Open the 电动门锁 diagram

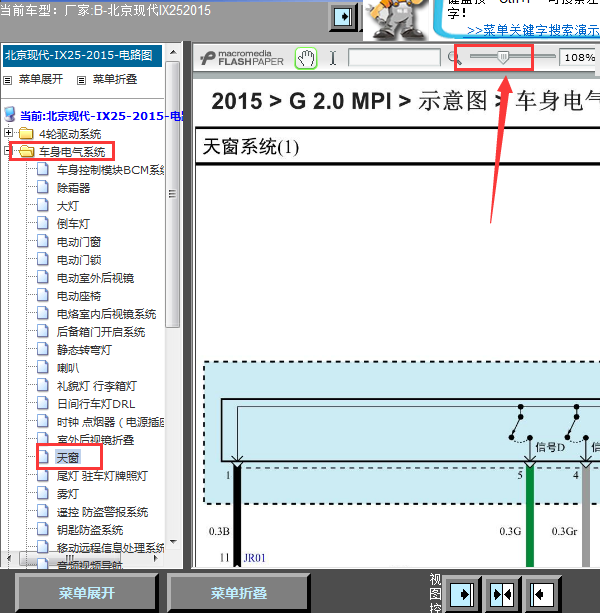(x=79, y=260)
